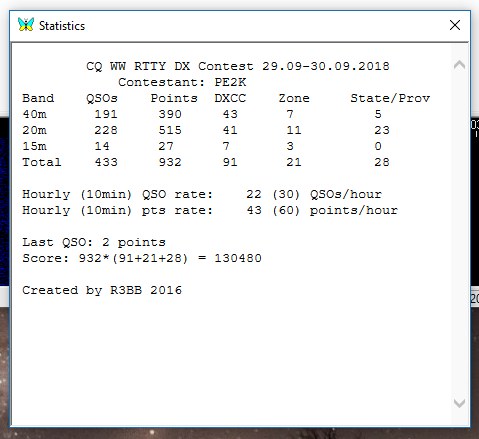Image resolution: width=479 pixels, height=439 pixels.
Task: Click the hourly pts rate line
Action: 210,210
